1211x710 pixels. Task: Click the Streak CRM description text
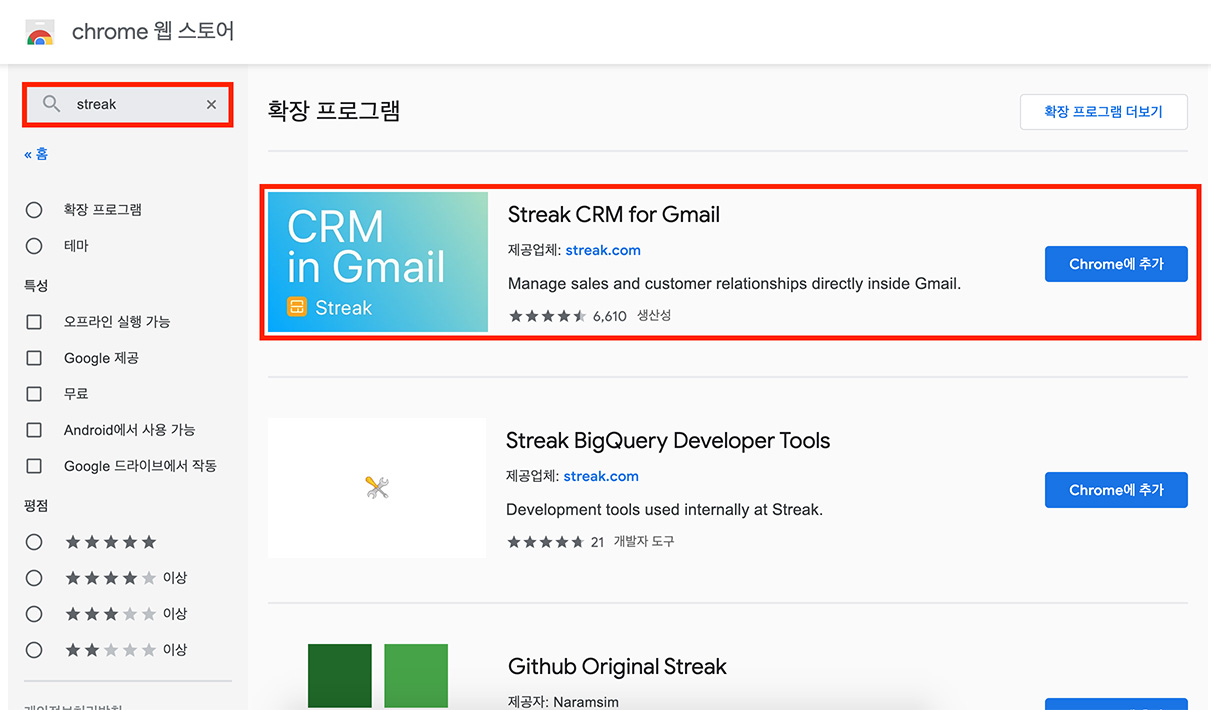tap(734, 284)
